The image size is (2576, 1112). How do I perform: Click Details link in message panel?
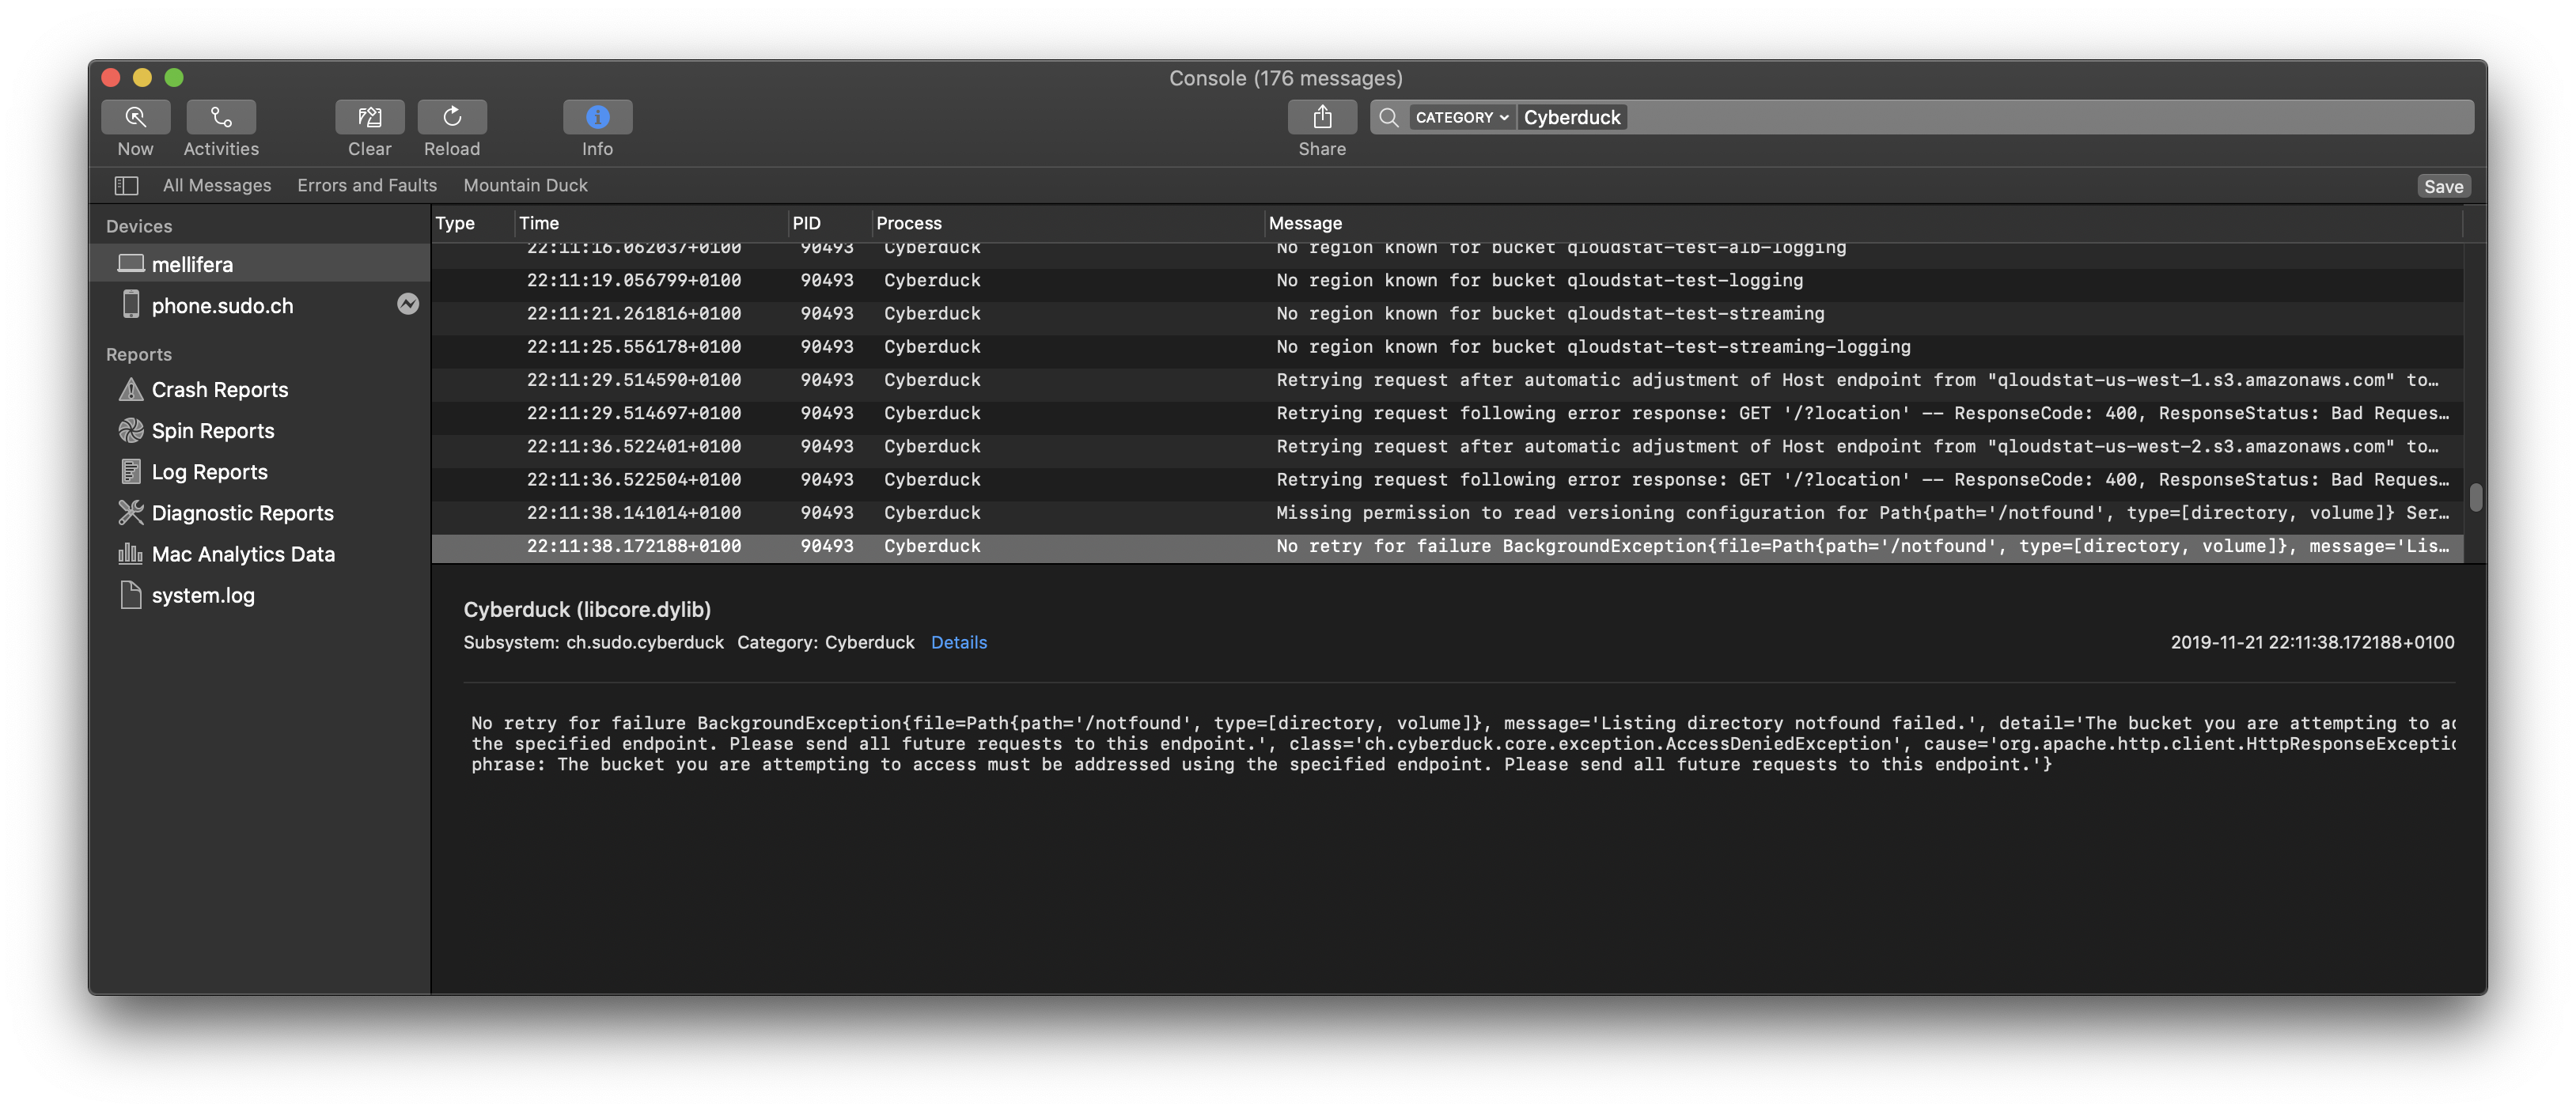958,642
